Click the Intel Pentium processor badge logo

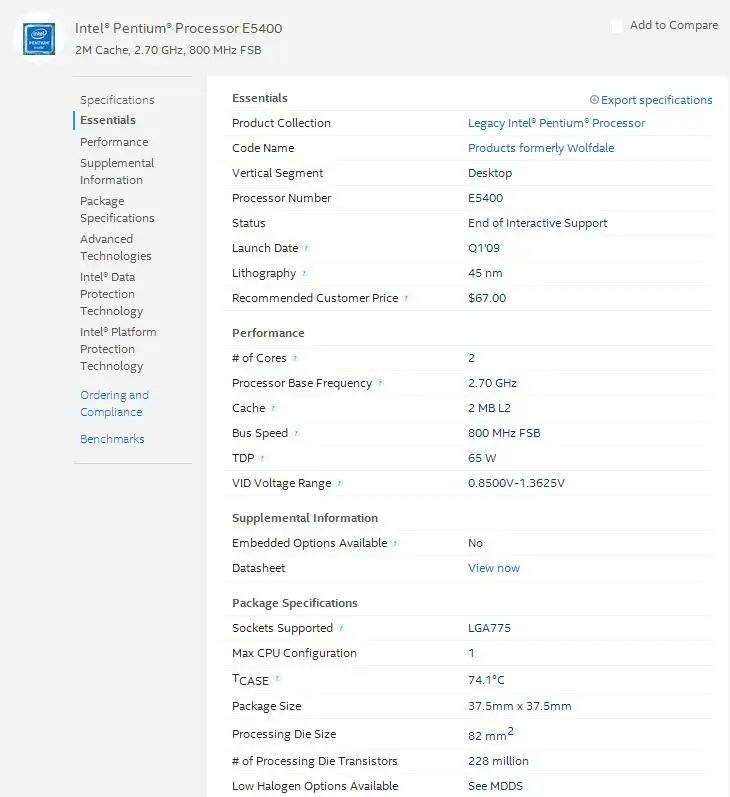coord(39,39)
